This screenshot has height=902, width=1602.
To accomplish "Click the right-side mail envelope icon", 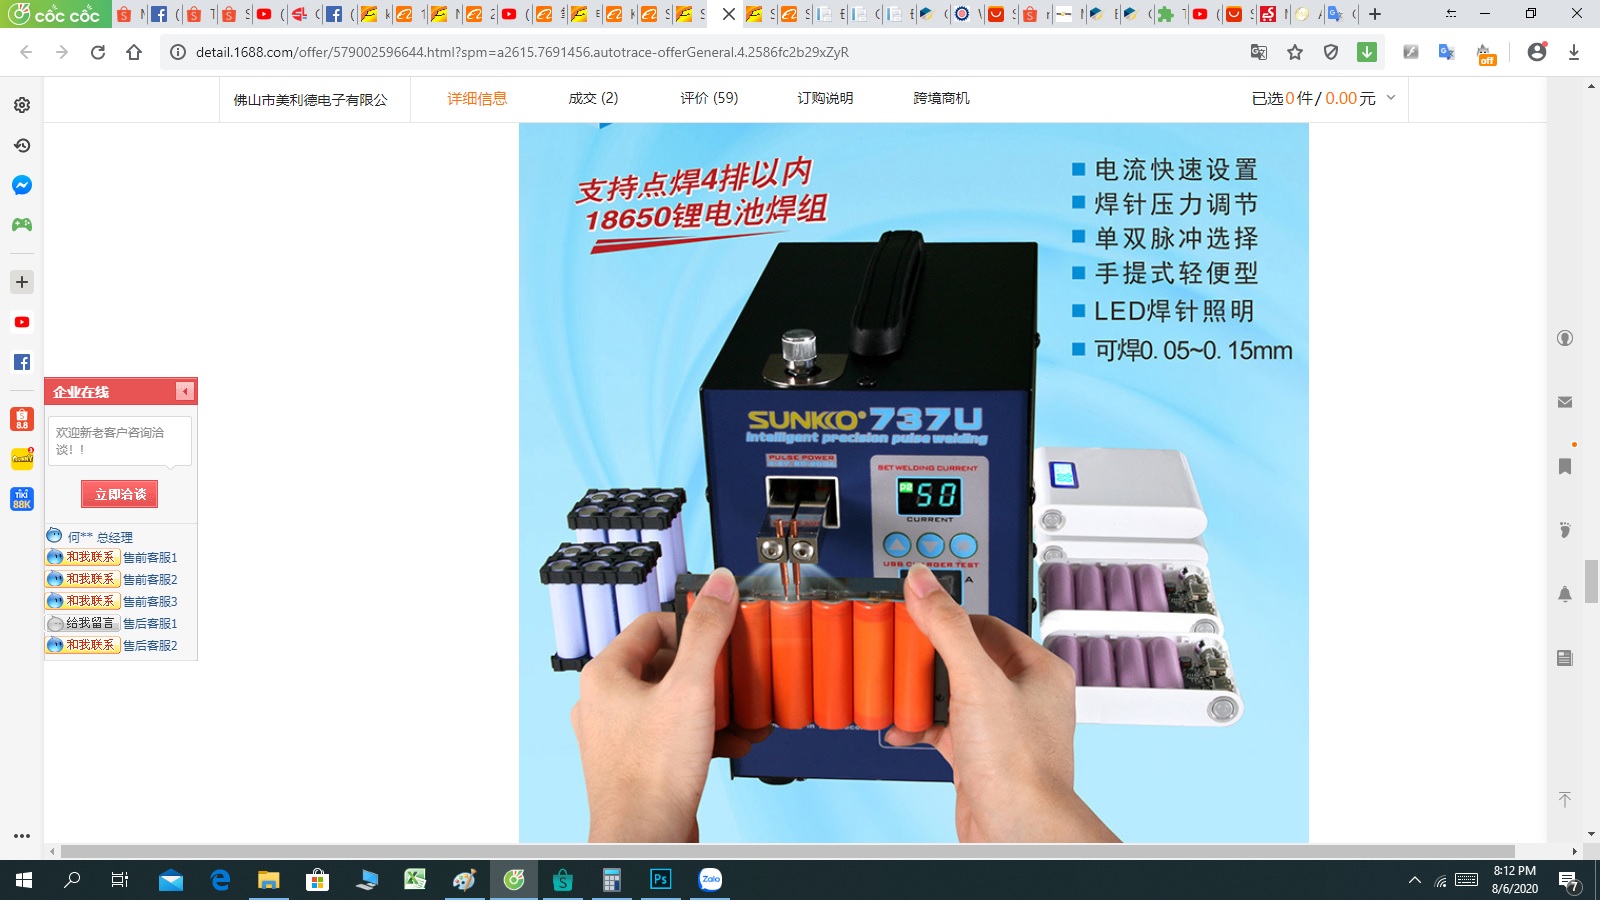I will [1565, 402].
